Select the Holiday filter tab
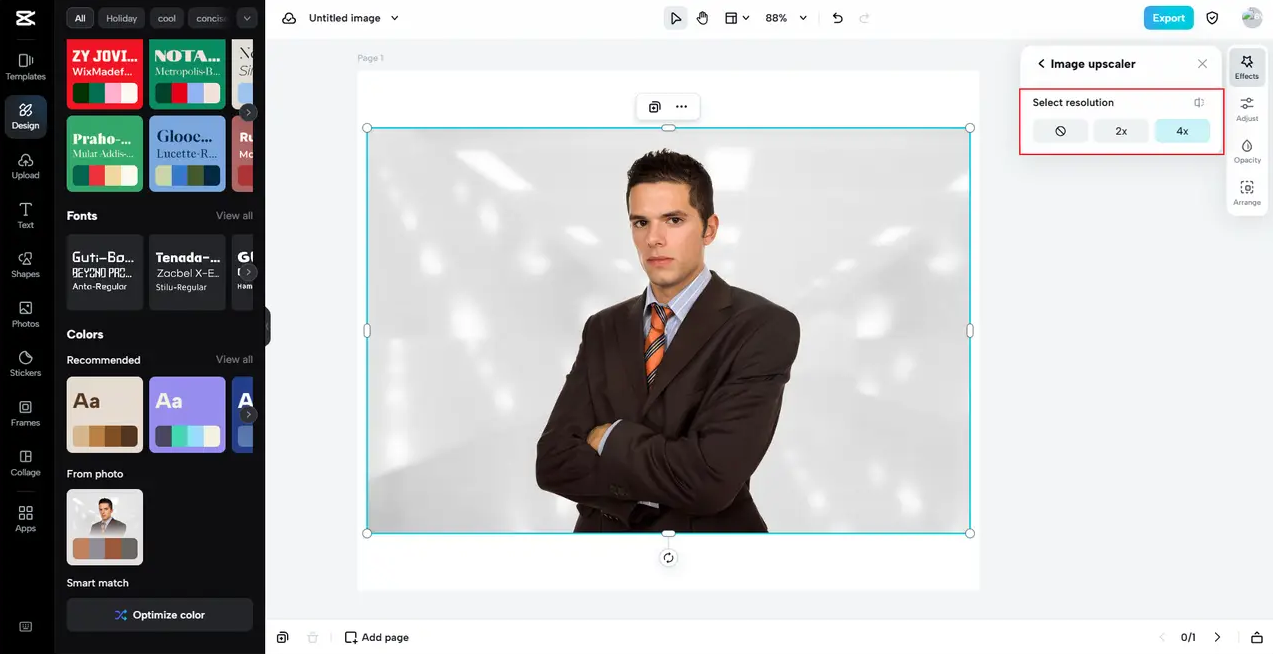This screenshot has width=1273, height=654. coord(122,18)
